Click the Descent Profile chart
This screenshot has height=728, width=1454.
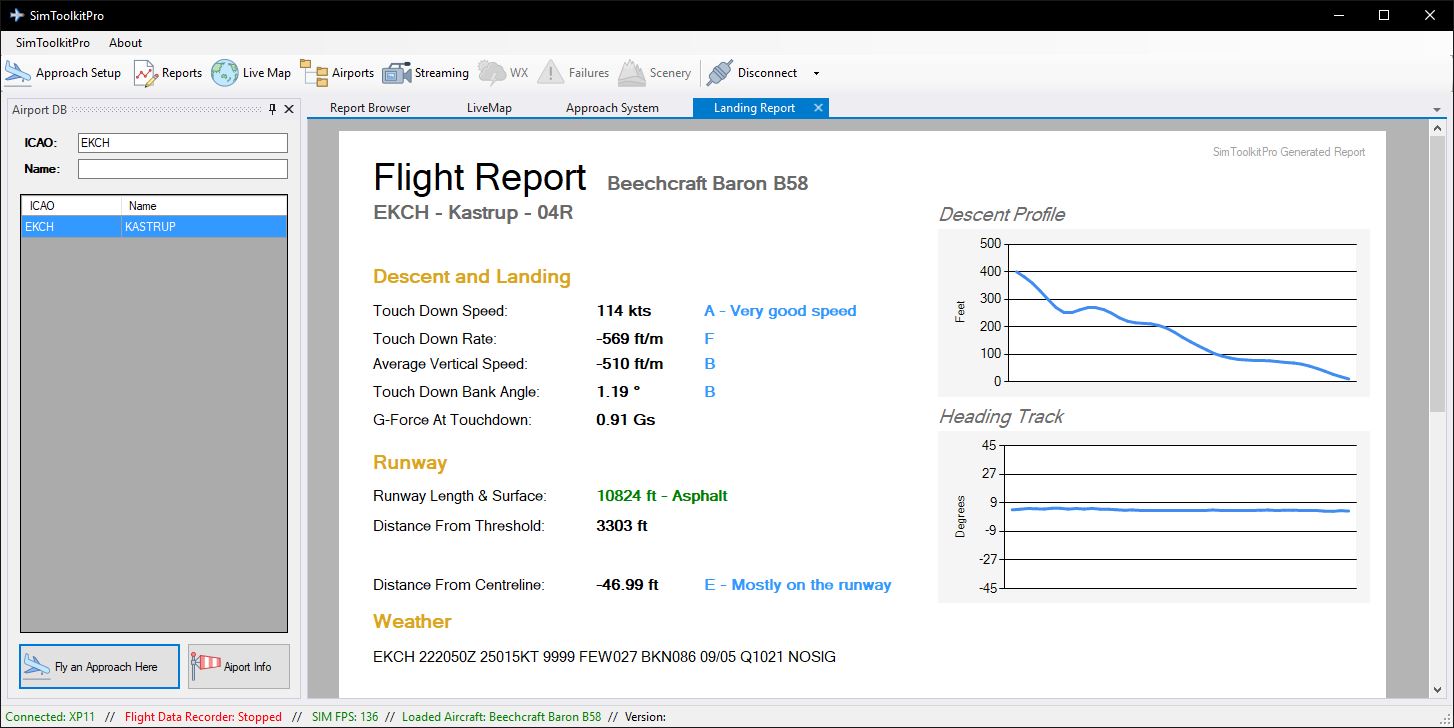point(1154,312)
